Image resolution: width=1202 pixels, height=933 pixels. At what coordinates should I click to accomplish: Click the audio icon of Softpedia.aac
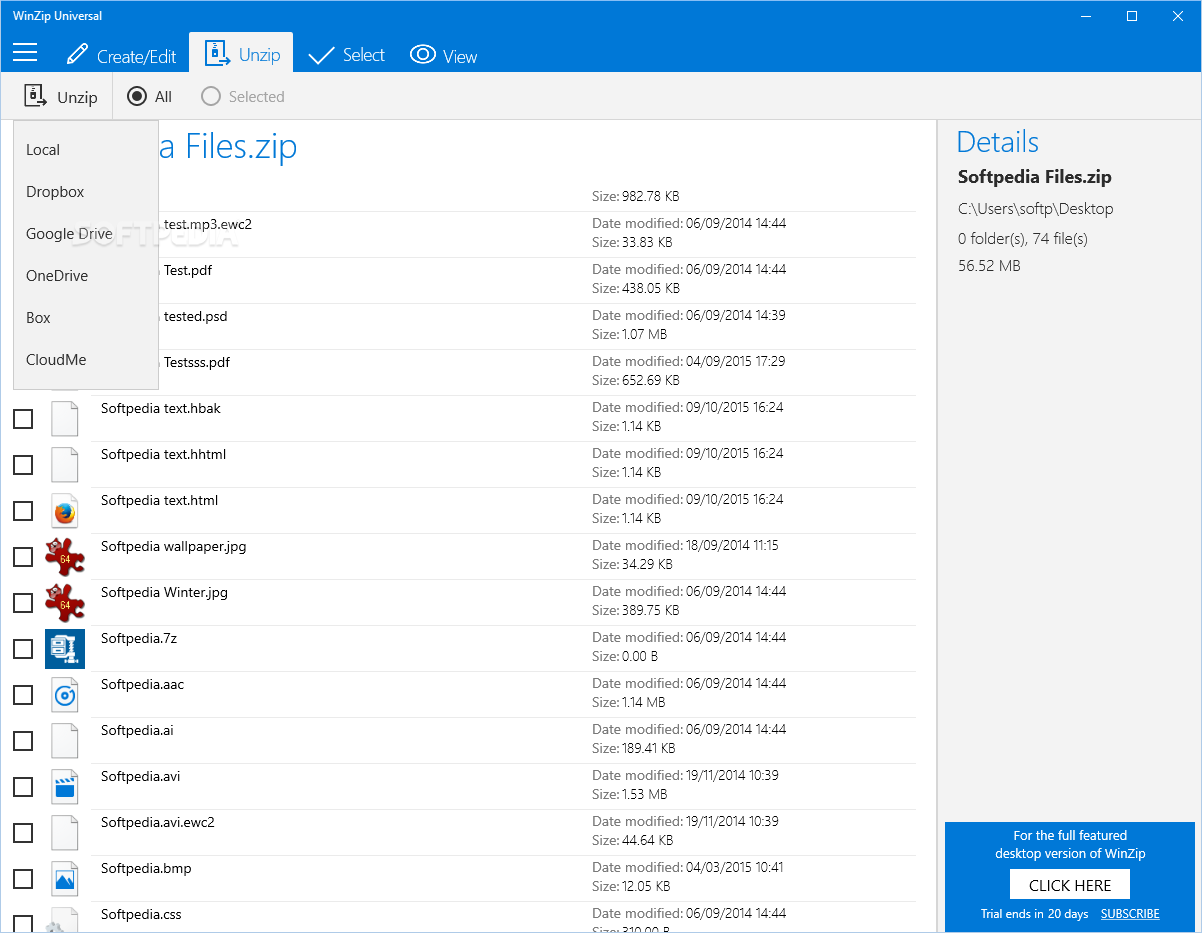[65, 695]
